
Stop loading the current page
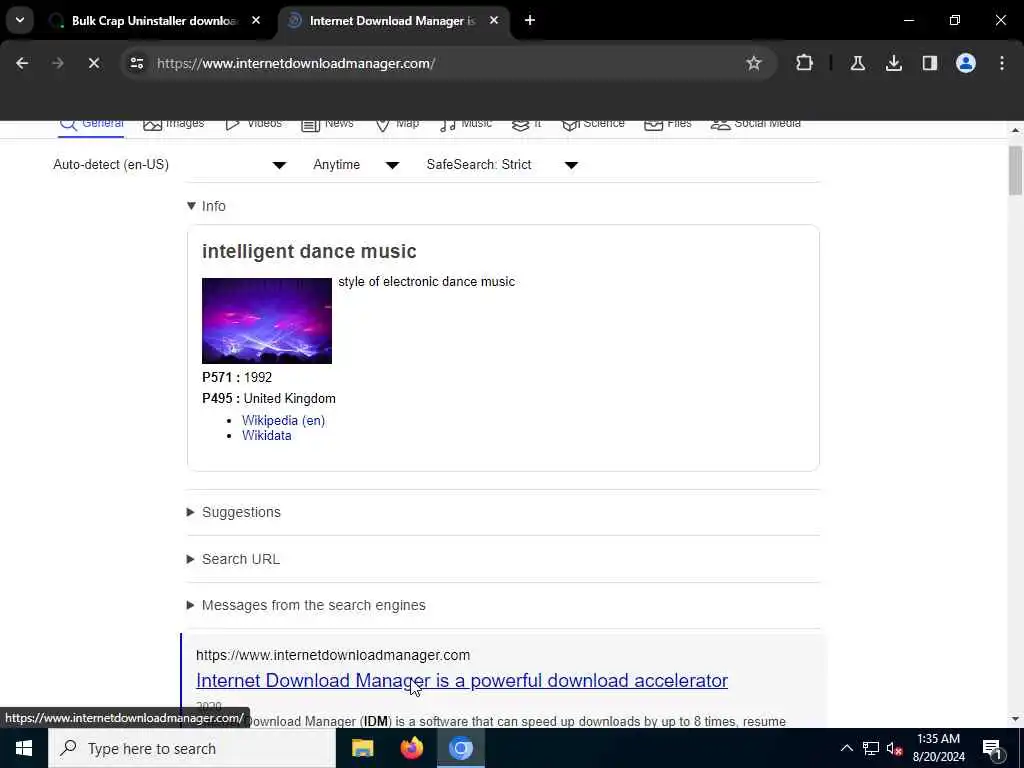click(93, 63)
